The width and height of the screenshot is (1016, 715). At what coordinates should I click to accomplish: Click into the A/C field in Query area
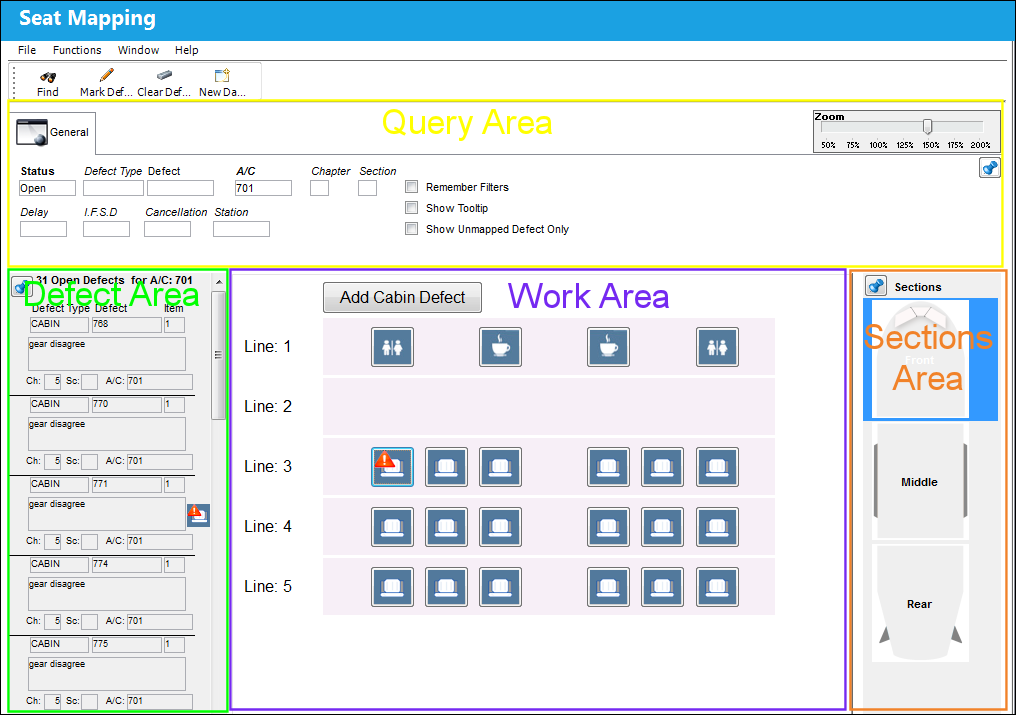tap(263, 188)
